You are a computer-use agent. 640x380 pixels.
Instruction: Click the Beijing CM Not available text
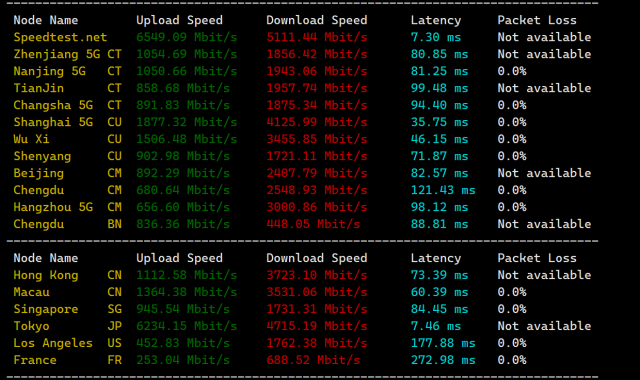point(544,173)
